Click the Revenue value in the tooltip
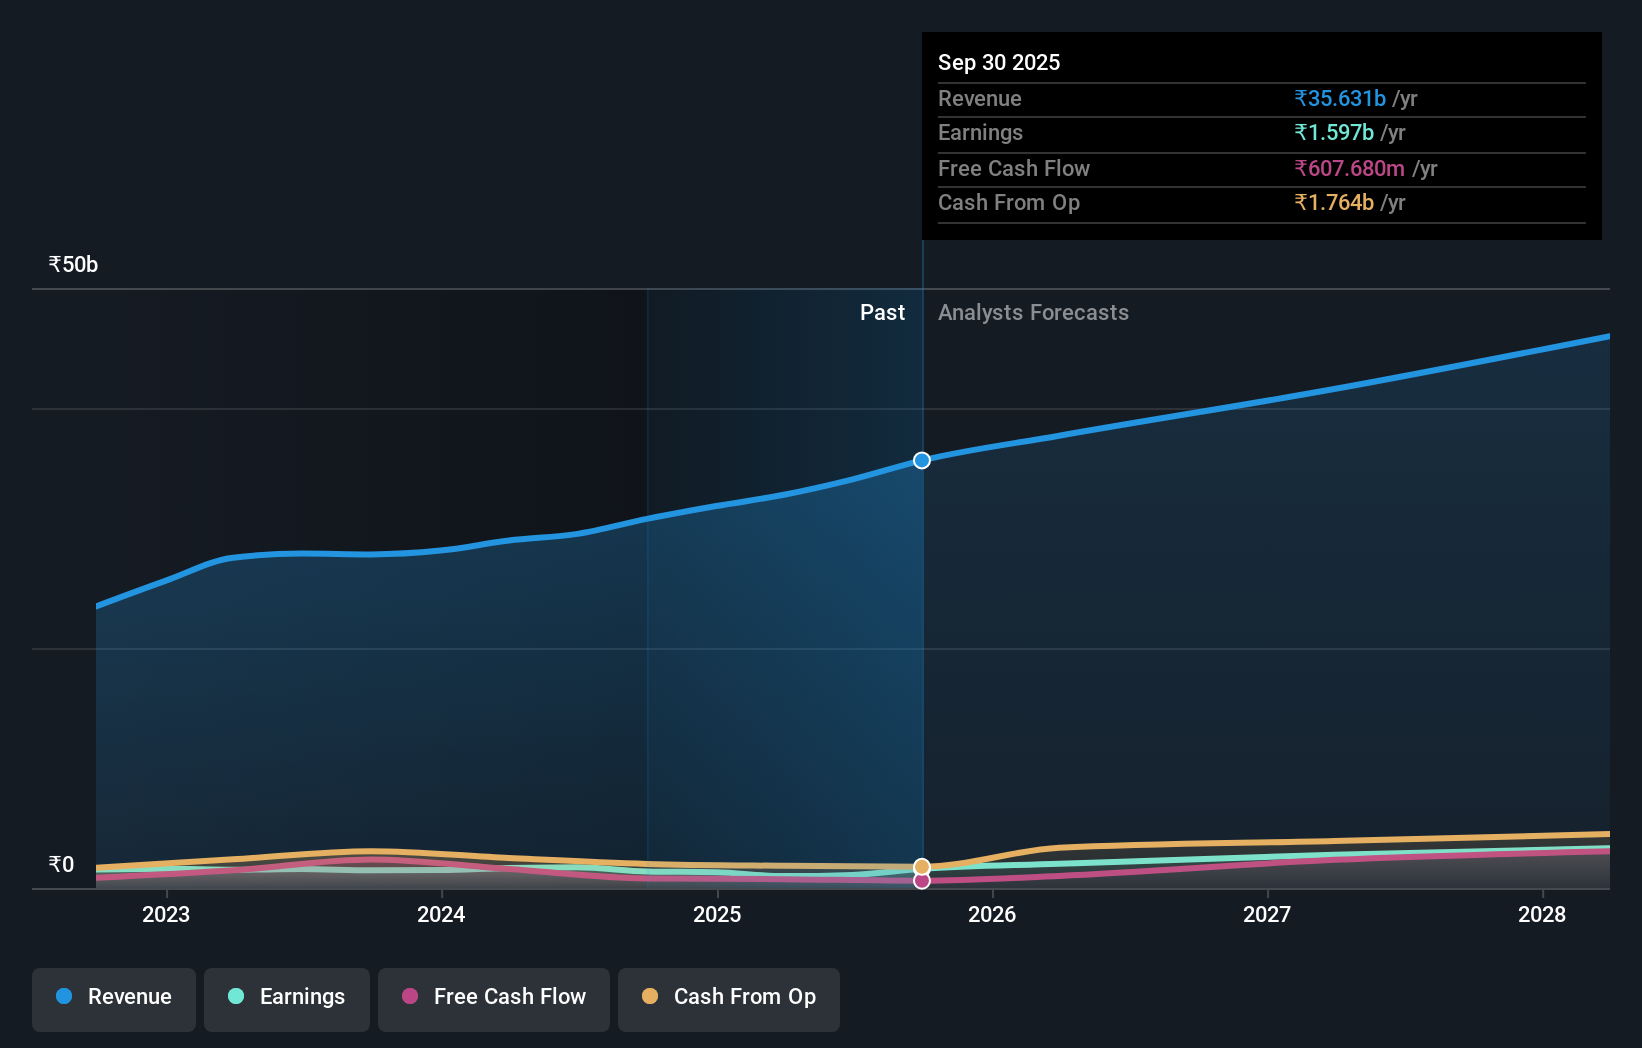 pos(1340,98)
